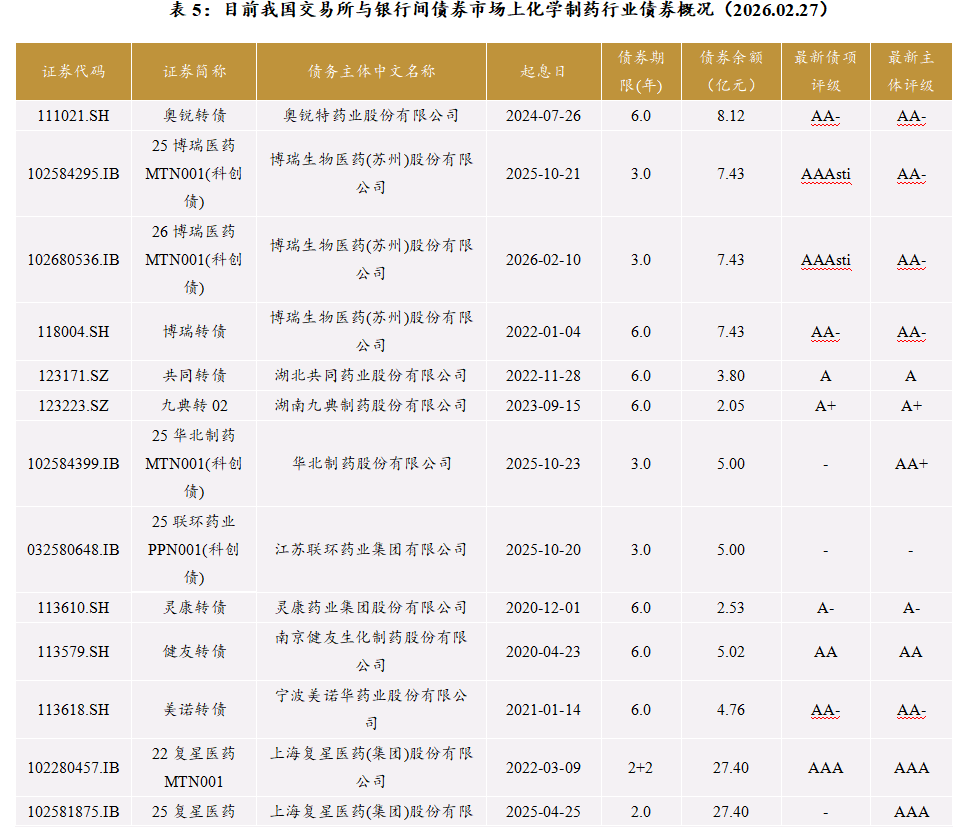970x838 pixels.
Task: Click 26 博瑞医药 MTN001(科创债) cell
Action: pos(194,260)
